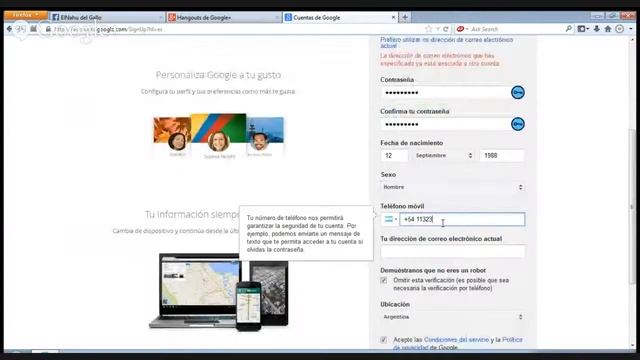Click the smartphone image

[249, 306]
